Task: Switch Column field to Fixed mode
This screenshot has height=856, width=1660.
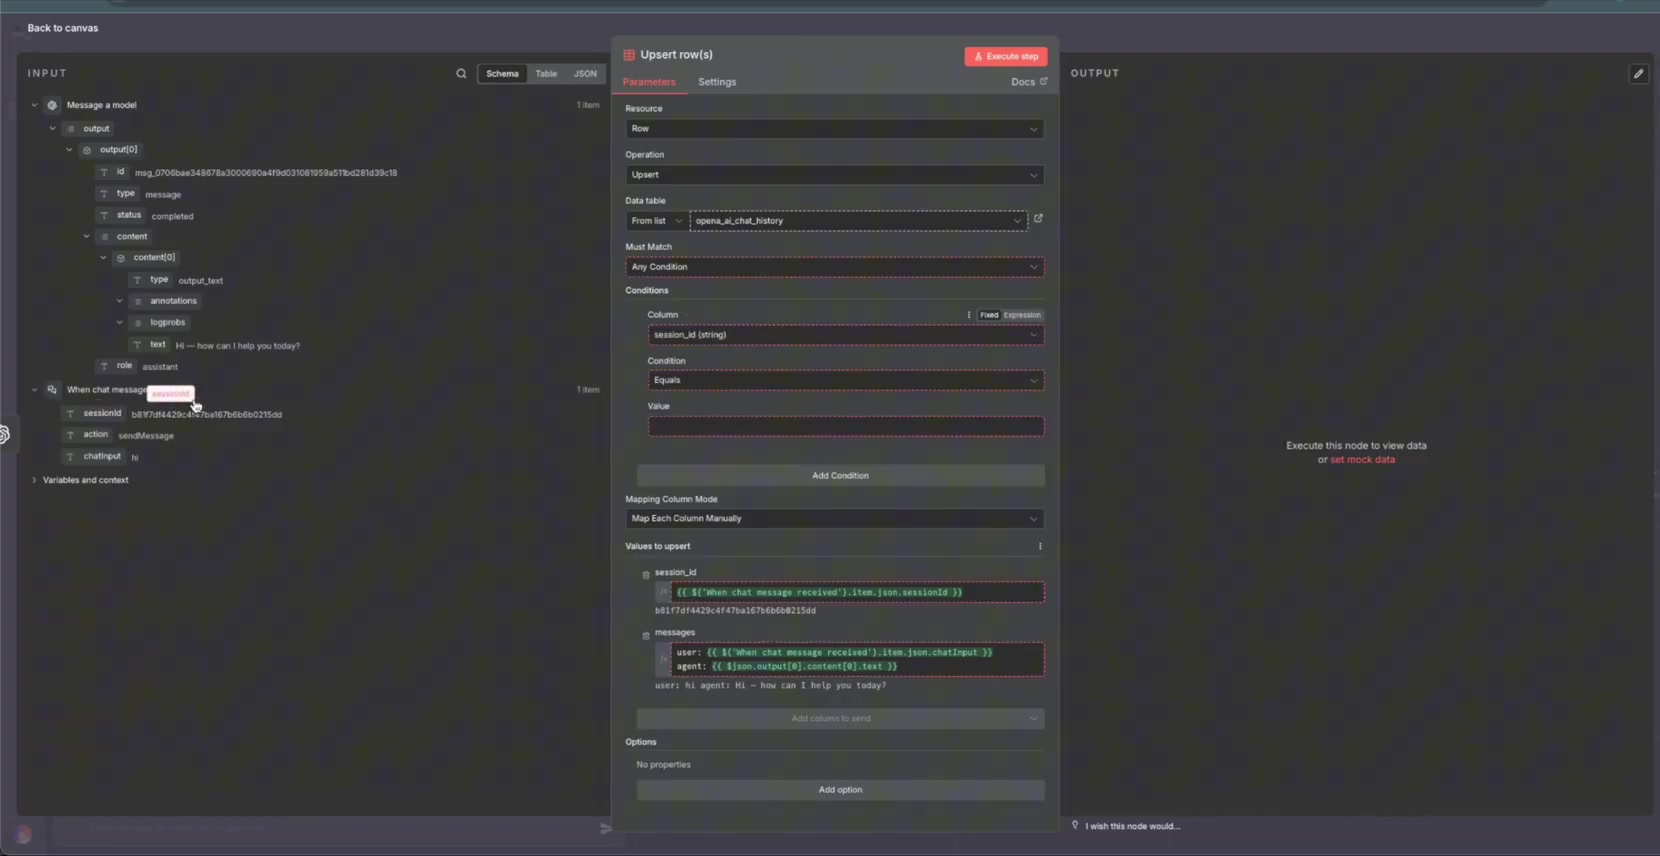Action: [989, 315]
